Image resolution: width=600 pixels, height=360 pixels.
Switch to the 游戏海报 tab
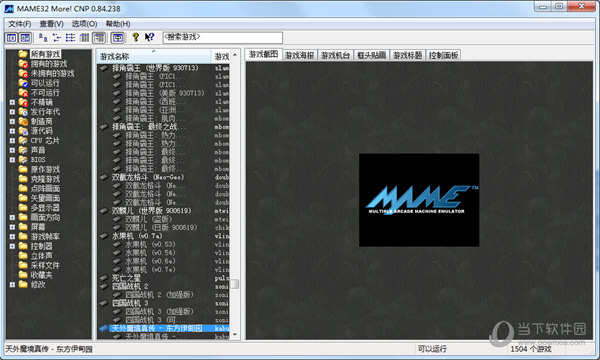(300, 55)
